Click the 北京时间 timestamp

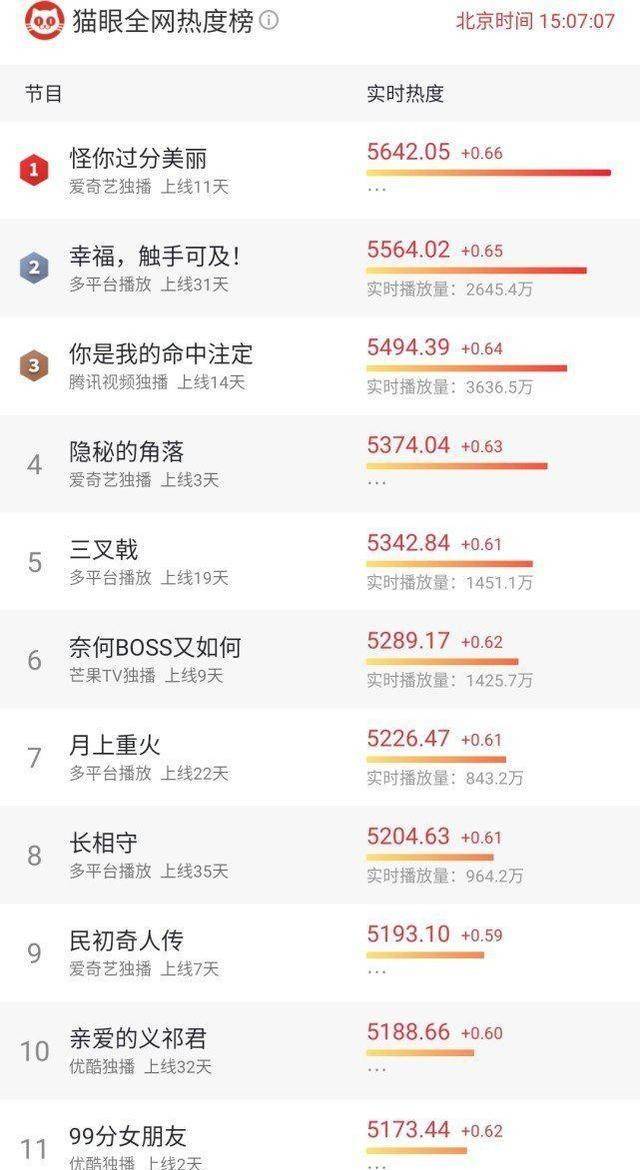pyautogui.click(x=535, y=21)
